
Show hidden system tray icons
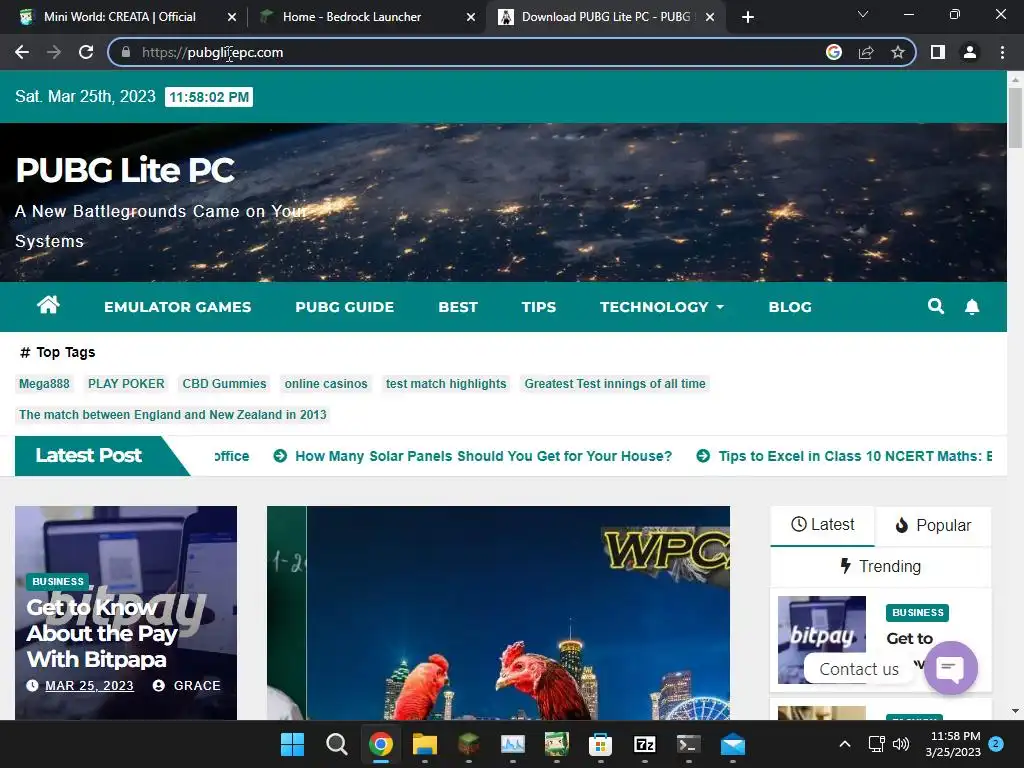click(x=844, y=744)
